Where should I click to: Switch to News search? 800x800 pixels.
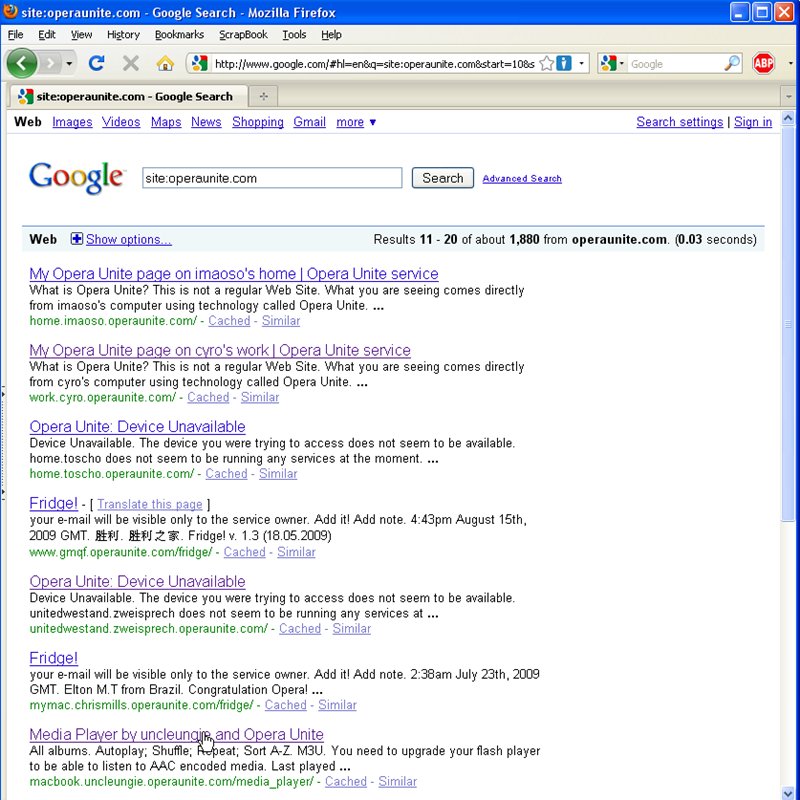click(206, 122)
